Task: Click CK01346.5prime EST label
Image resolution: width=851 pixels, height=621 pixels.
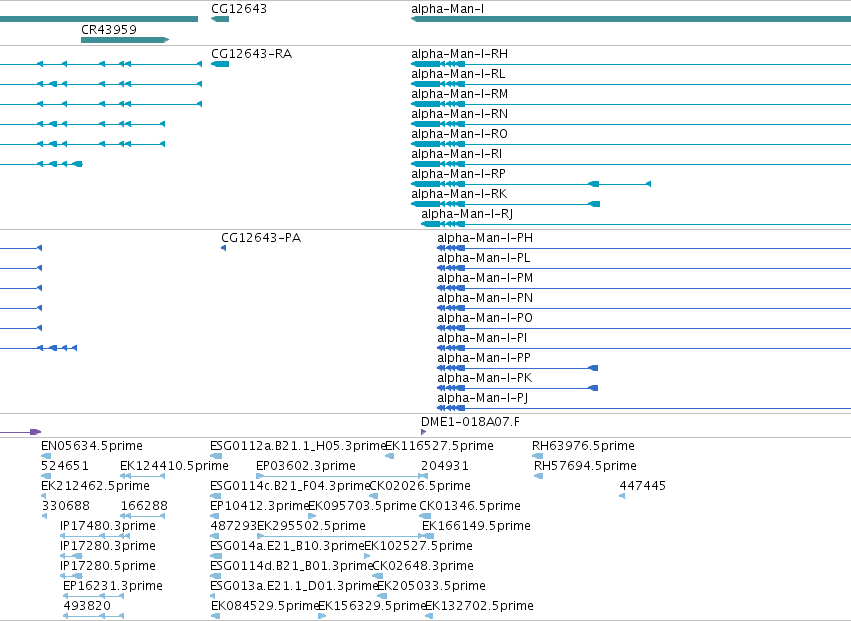Action: (x=470, y=506)
